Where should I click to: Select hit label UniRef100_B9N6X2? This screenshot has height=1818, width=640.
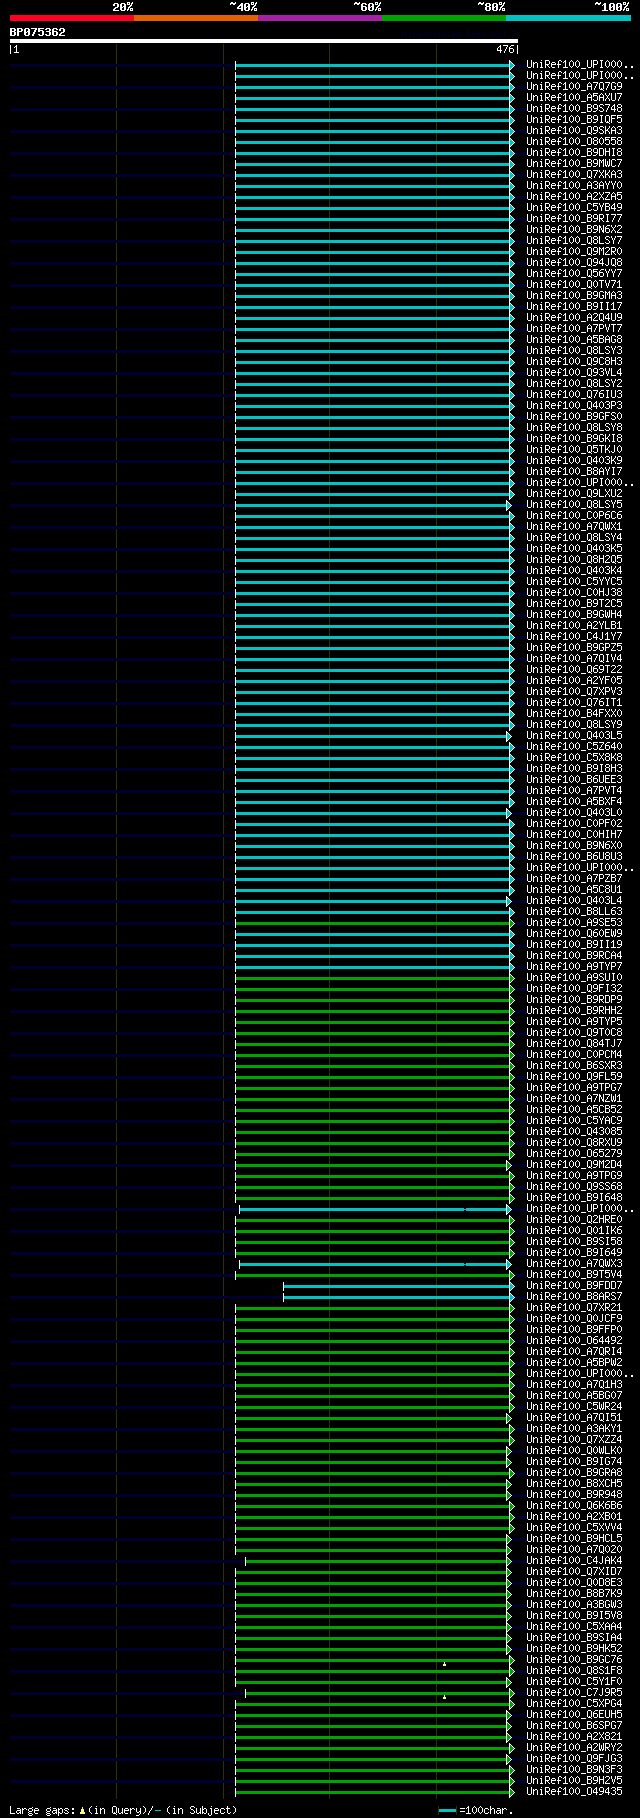pyautogui.click(x=574, y=230)
